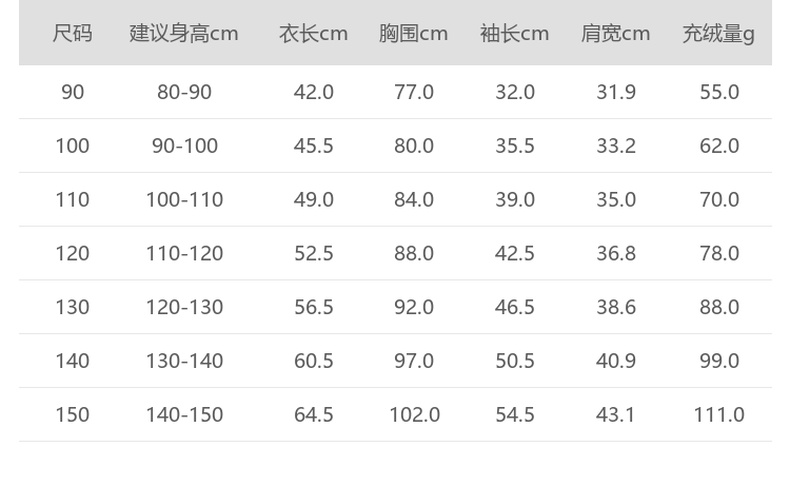Click the 充绒量g column header
This screenshot has width=790, height=485.
[718, 34]
